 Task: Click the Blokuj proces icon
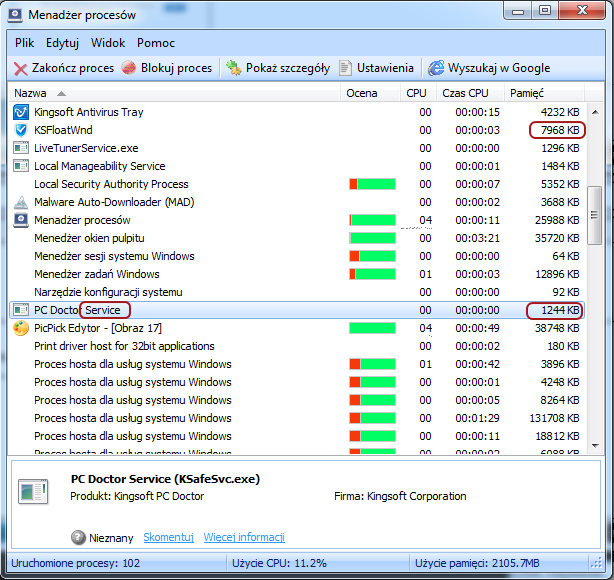tap(129, 68)
